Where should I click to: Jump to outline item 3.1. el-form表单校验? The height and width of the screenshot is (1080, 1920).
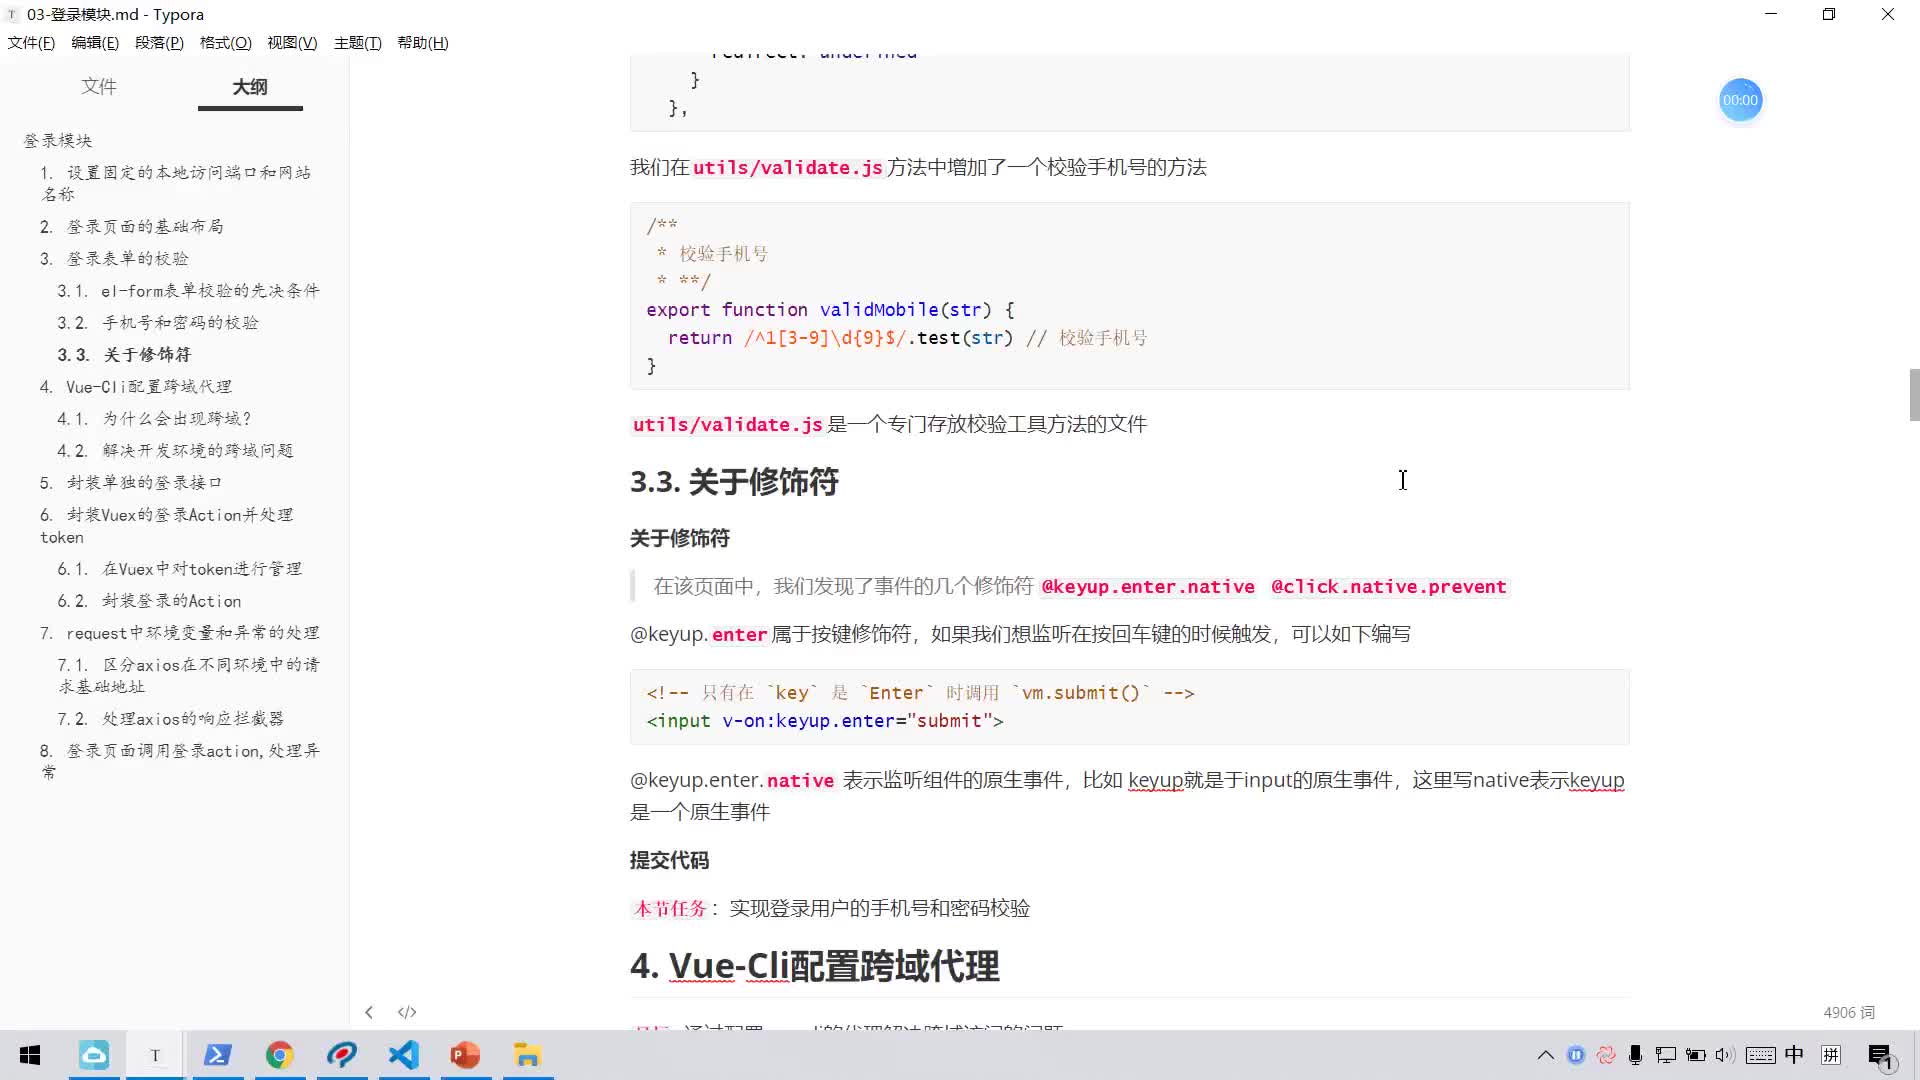pos(188,291)
